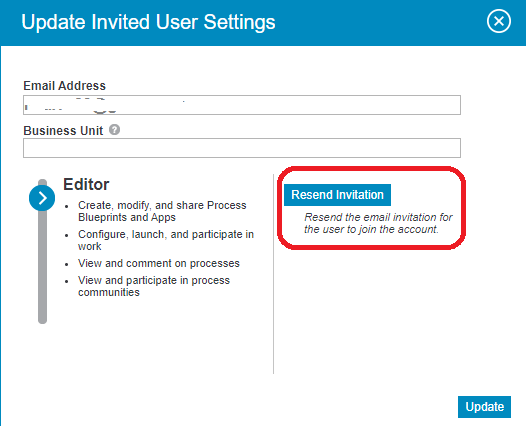This screenshot has width=526, height=426.
Task: Select the Editor role heading
Action: (86, 184)
